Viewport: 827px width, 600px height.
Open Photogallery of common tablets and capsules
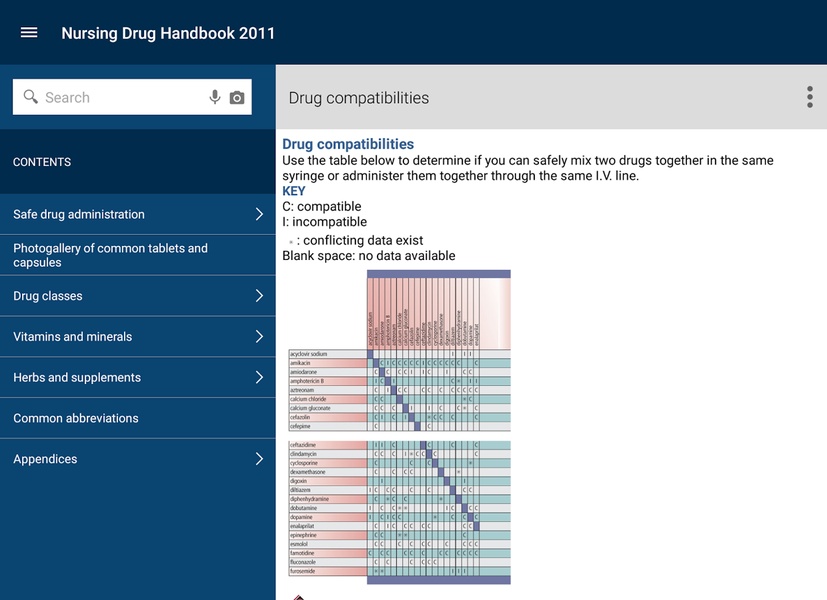138,255
